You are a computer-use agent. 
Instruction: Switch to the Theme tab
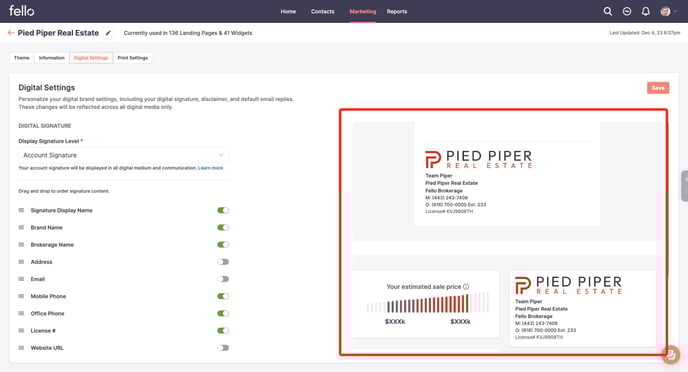(x=22, y=58)
